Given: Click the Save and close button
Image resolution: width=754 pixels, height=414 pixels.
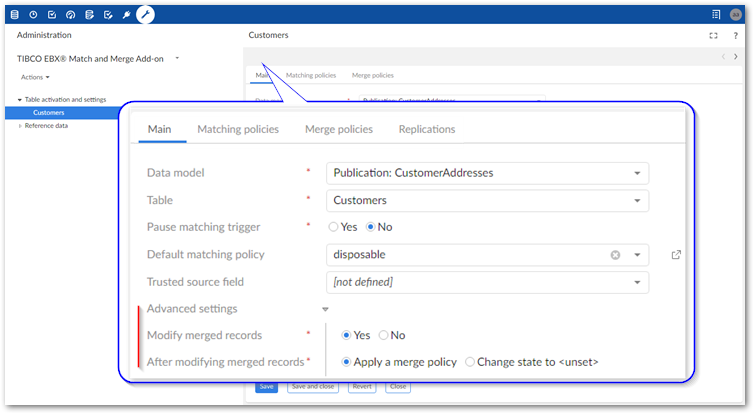Looking at the screenshot, I should coord(312,386).
